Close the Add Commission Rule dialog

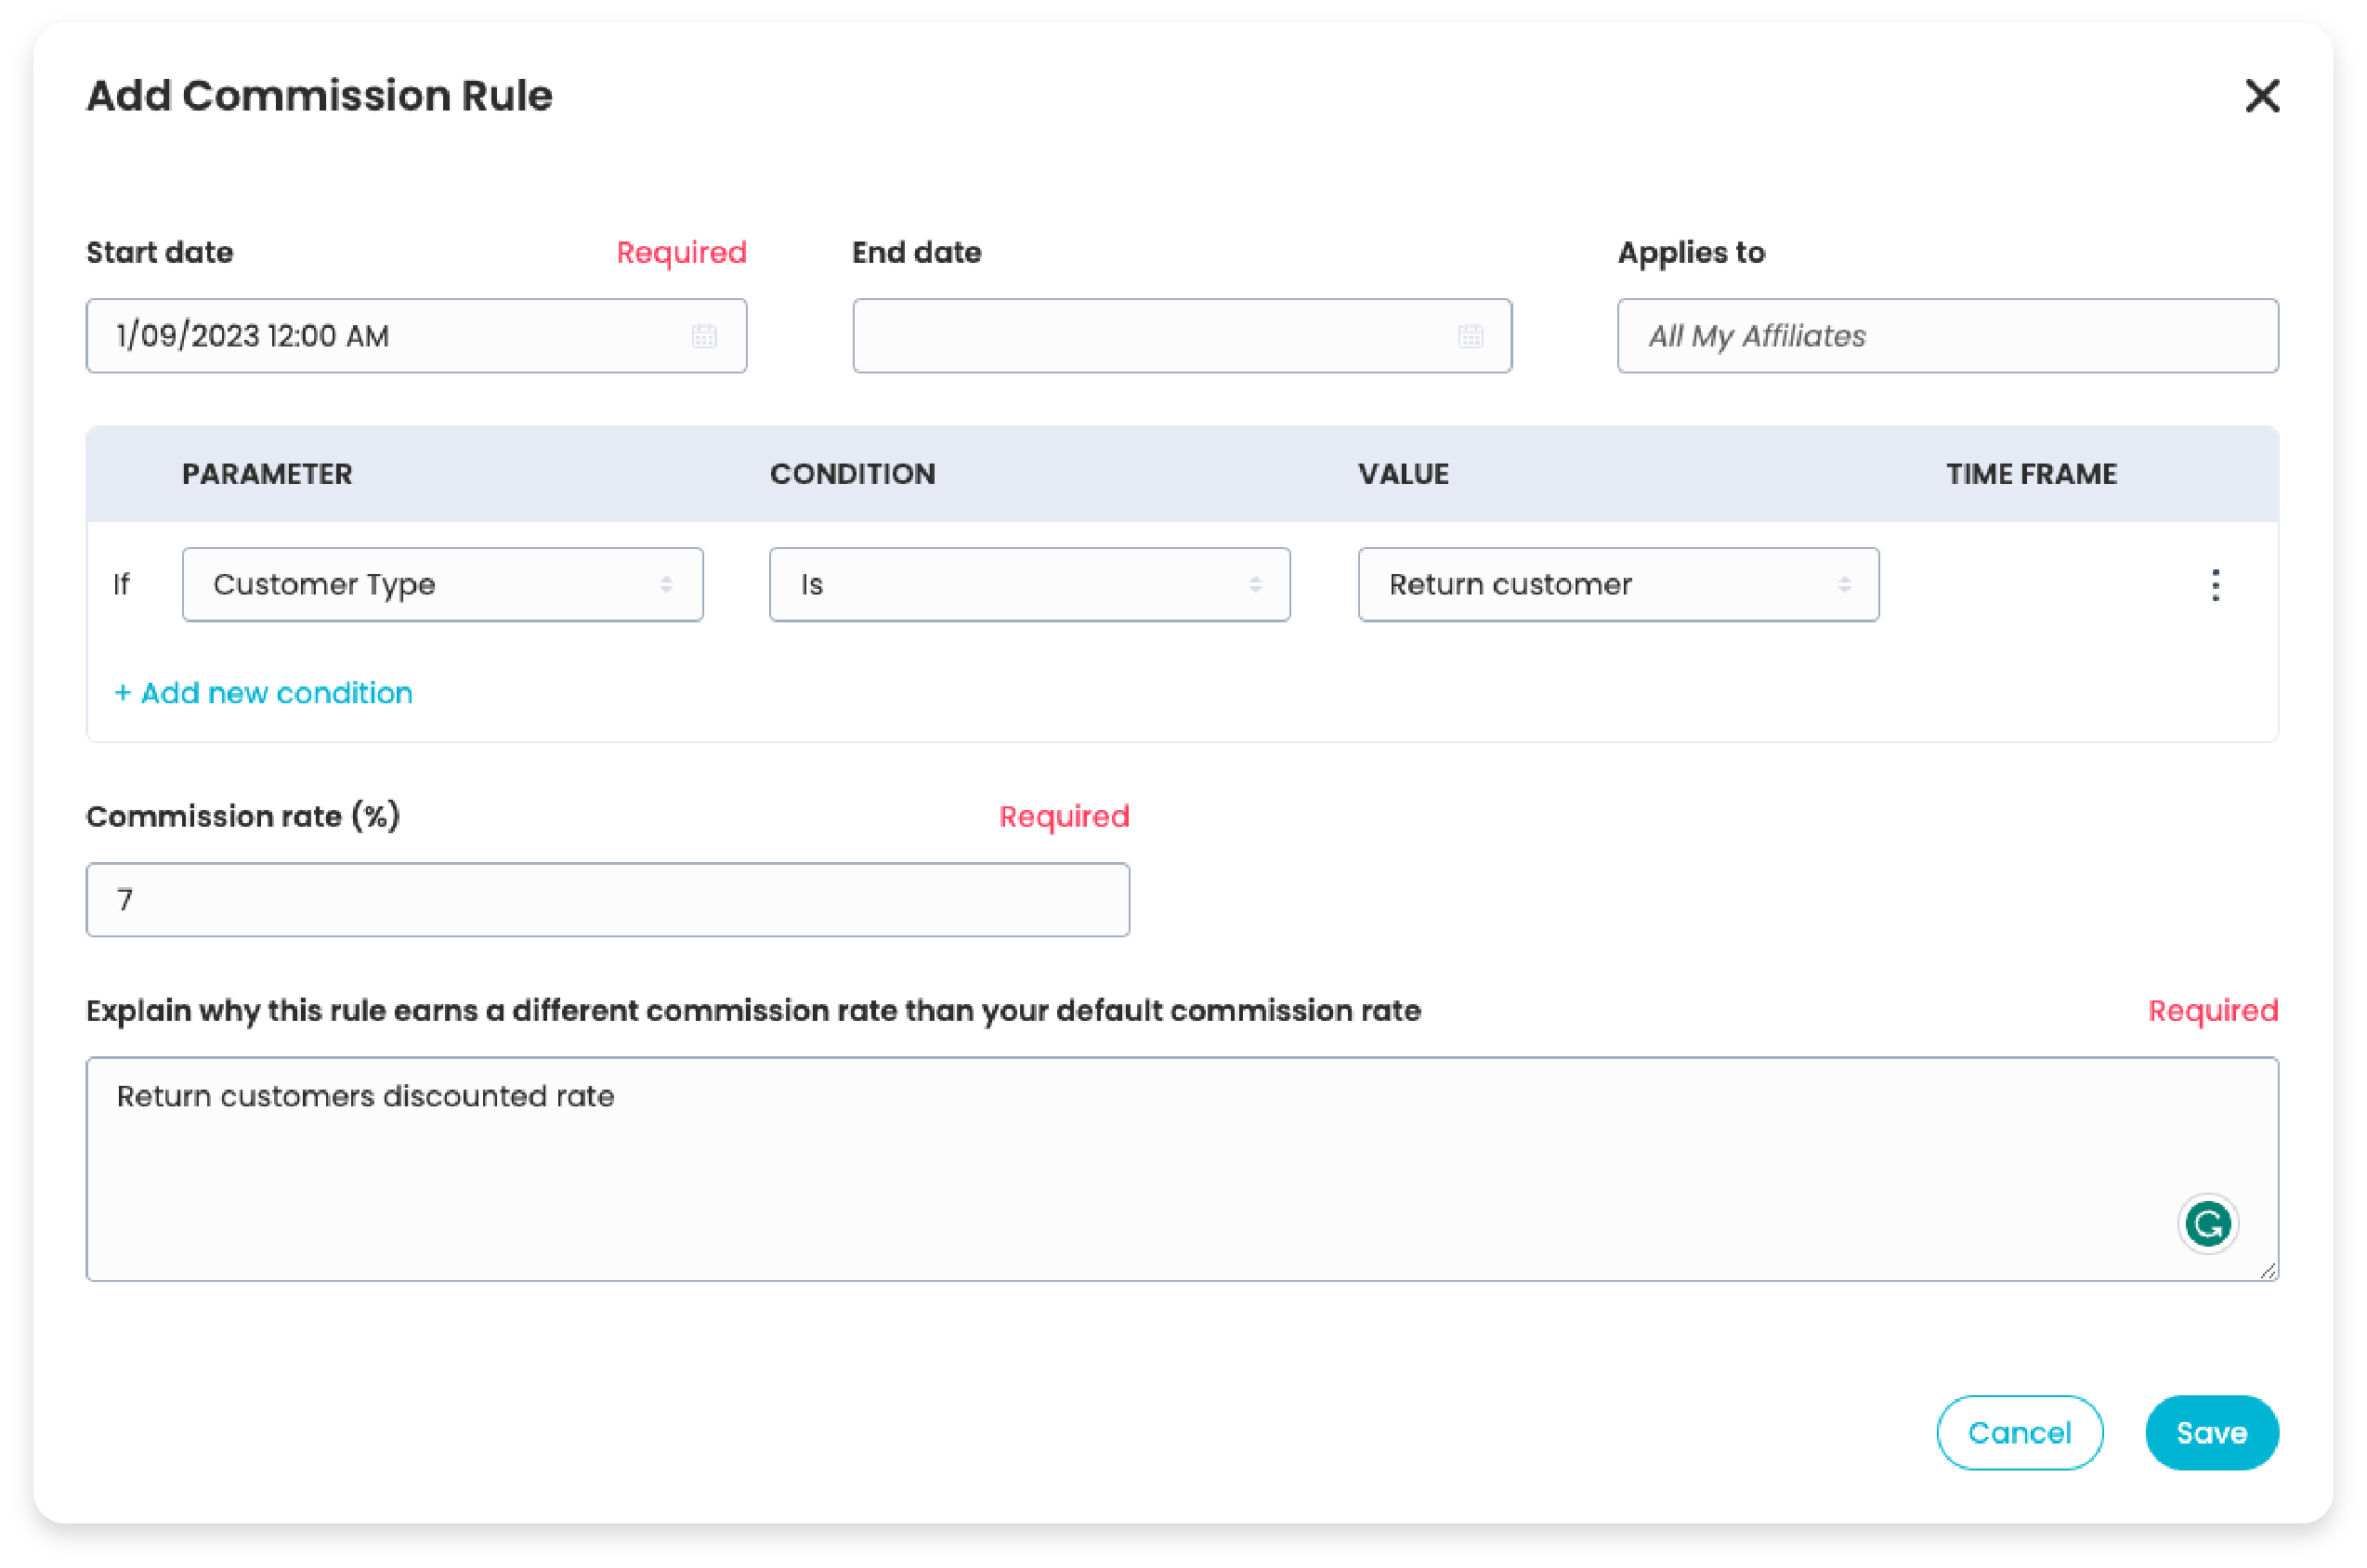pyautogui.click(x=2263, y=96)
